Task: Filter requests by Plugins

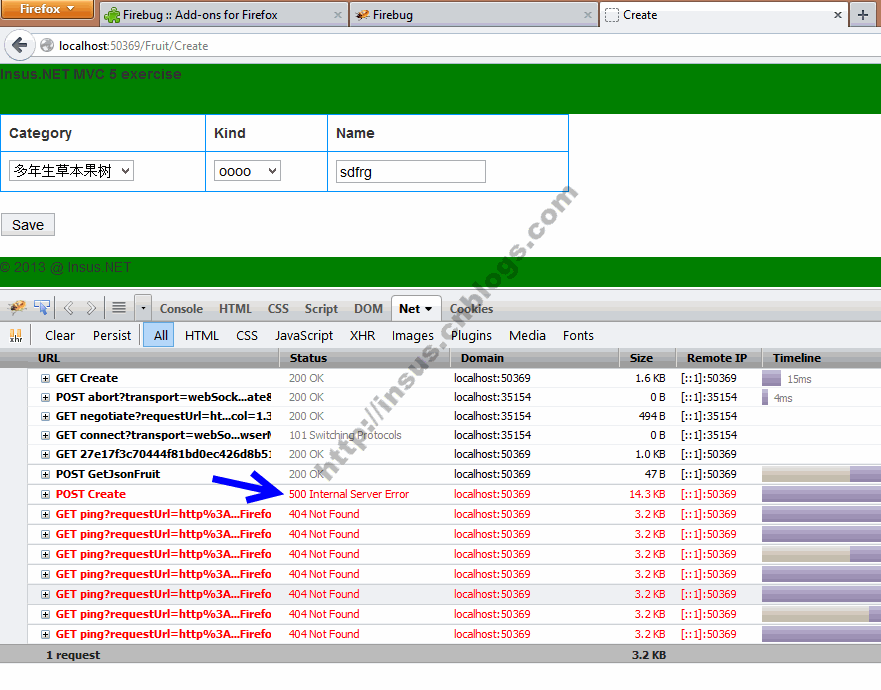Action: 471,335
